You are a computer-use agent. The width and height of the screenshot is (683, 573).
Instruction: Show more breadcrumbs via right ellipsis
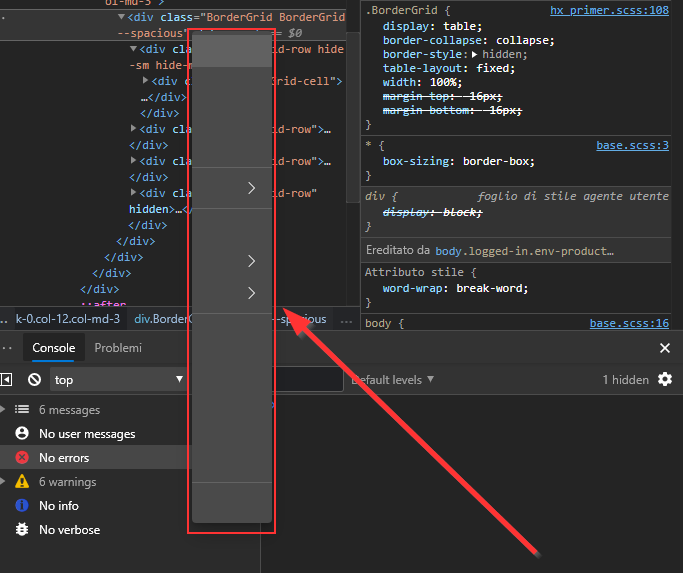[x=346, y=321]
